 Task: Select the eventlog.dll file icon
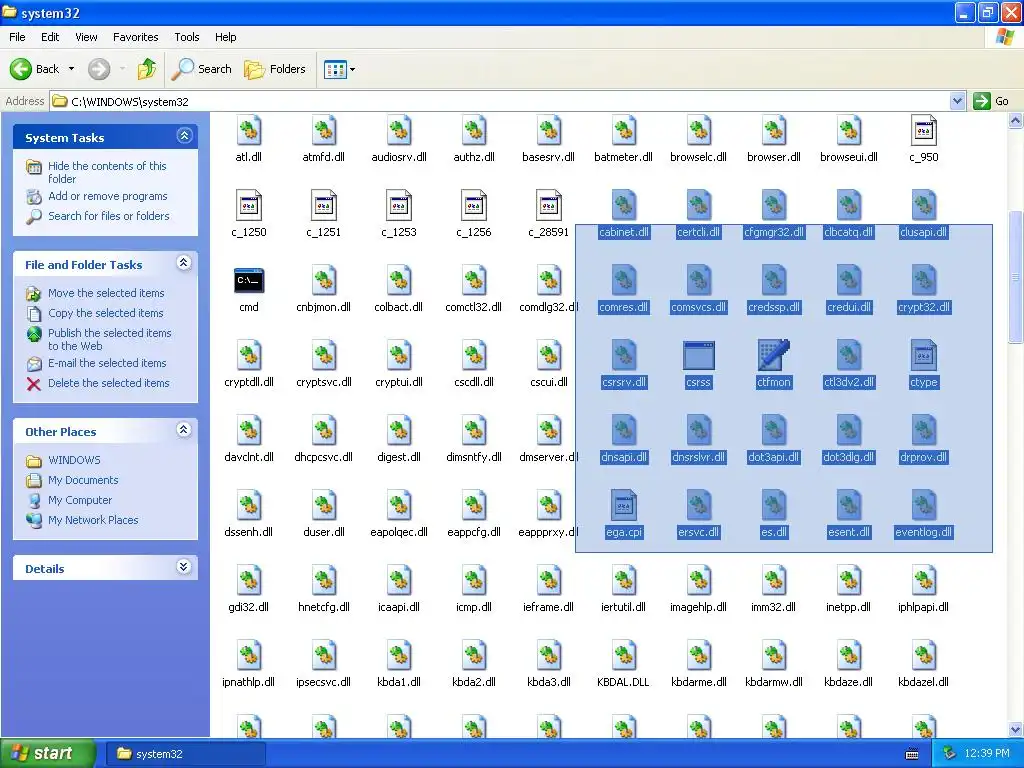(x=923, y=505)
